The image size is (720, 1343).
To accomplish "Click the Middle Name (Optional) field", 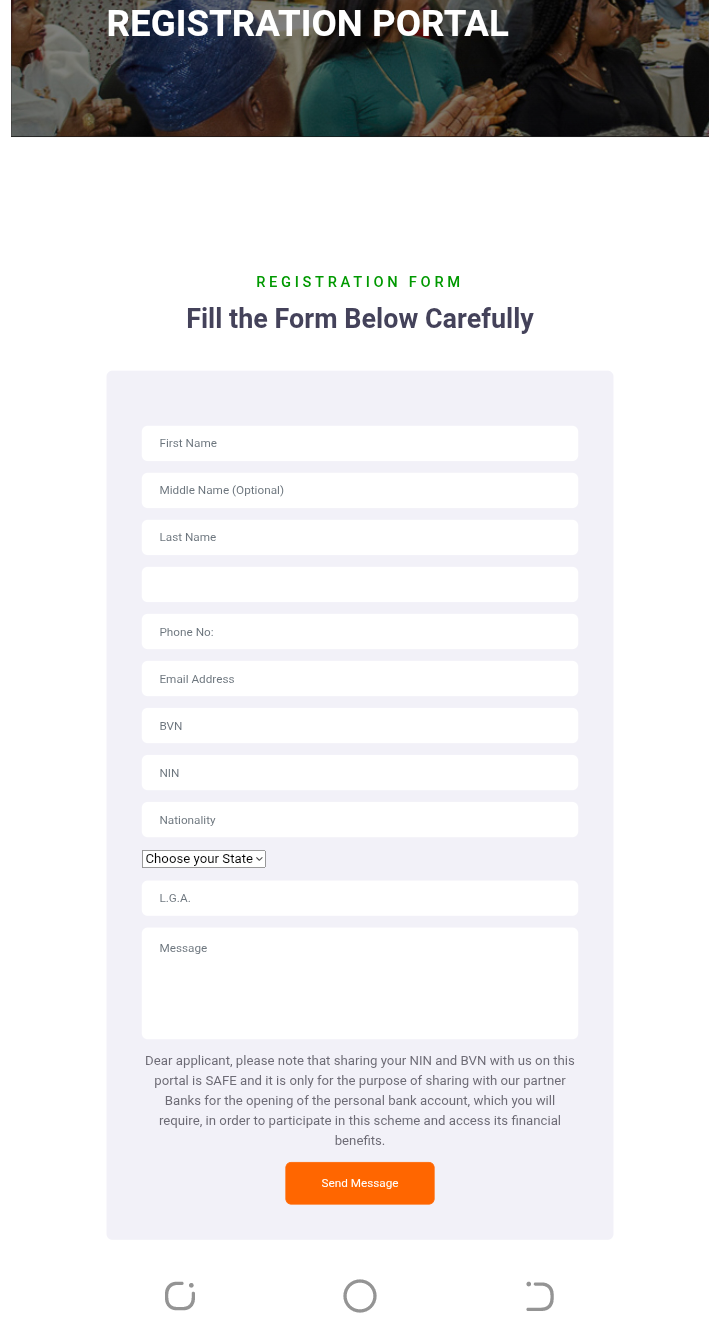I will coord(360,490).
